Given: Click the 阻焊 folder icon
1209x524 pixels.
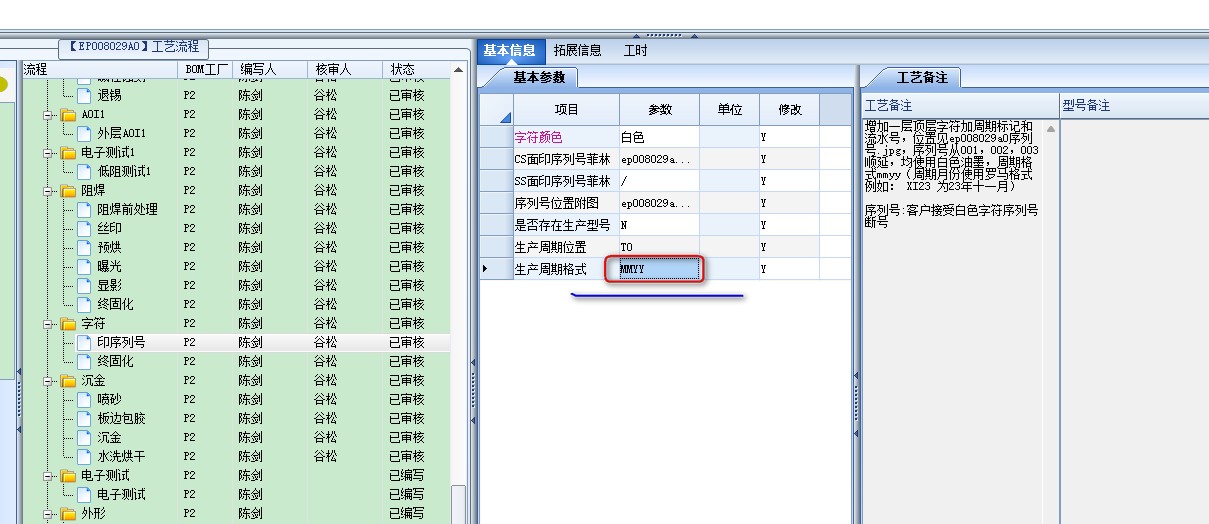Looking at the screenshot, I should (x=68, y=191).
